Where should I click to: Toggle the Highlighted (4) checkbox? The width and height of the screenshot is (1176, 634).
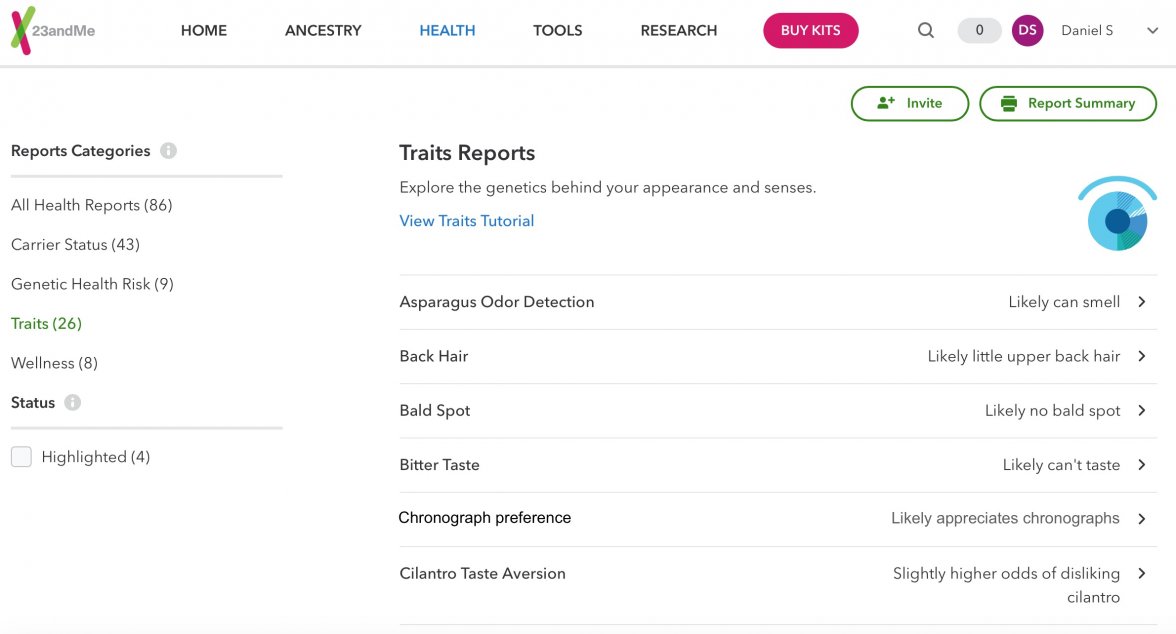click(x=21, y=456)
